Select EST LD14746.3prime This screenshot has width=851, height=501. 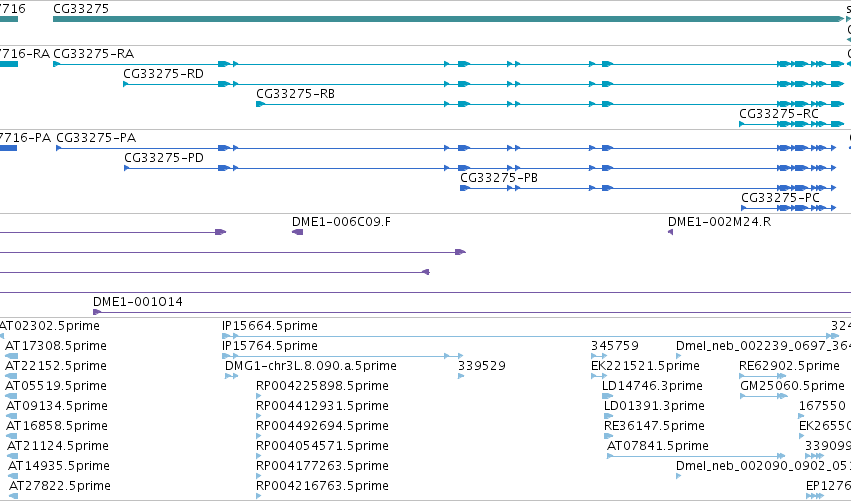coord(652,386)
